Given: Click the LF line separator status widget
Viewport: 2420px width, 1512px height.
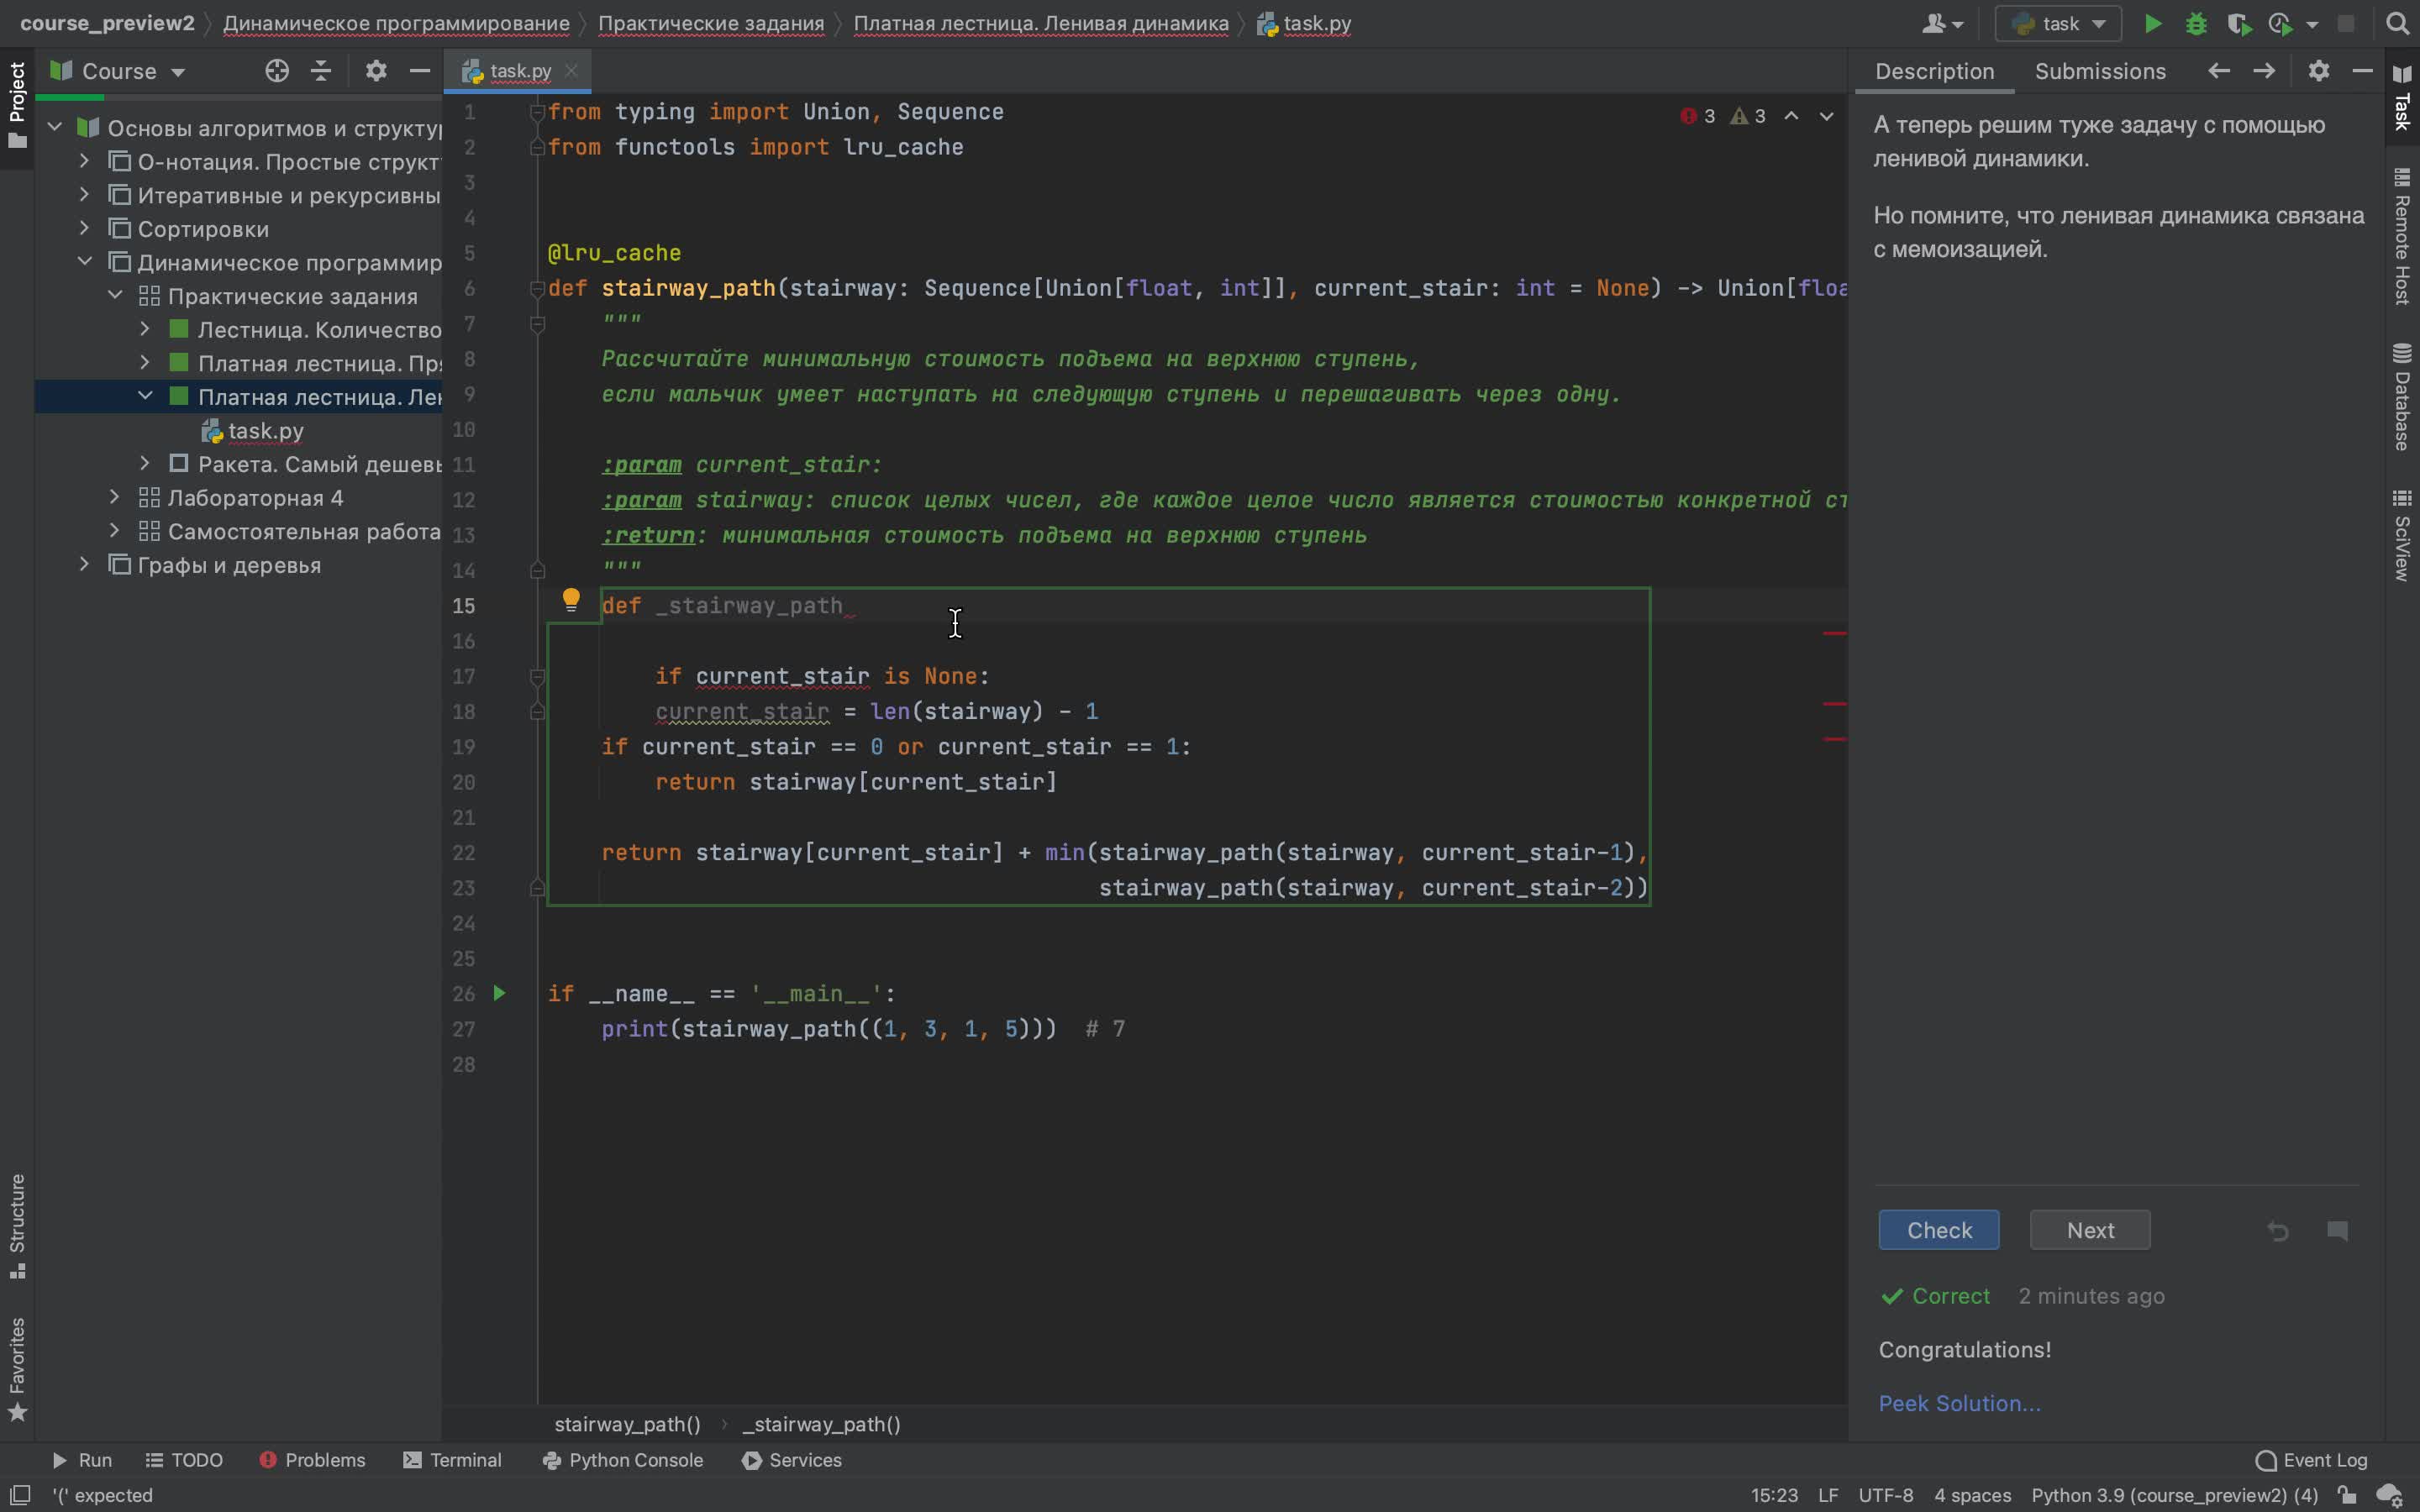Looking at the screenshot, I should (1828, 1495).
